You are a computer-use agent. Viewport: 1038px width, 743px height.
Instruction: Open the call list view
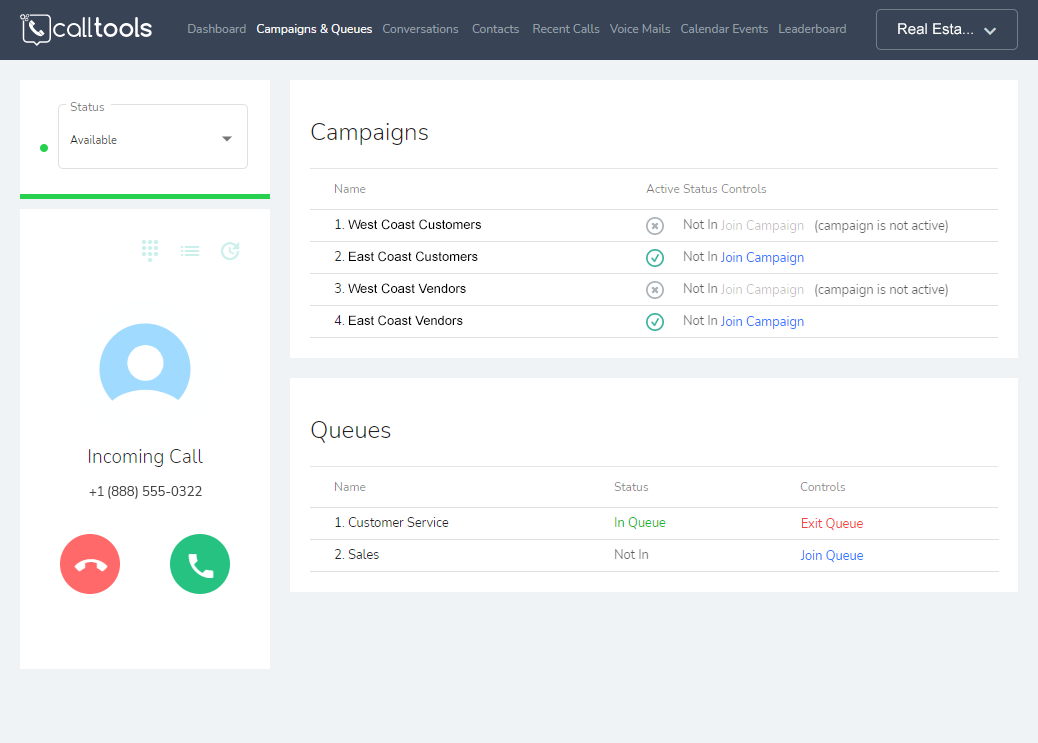pyautogui.click(x=190, y=251)
